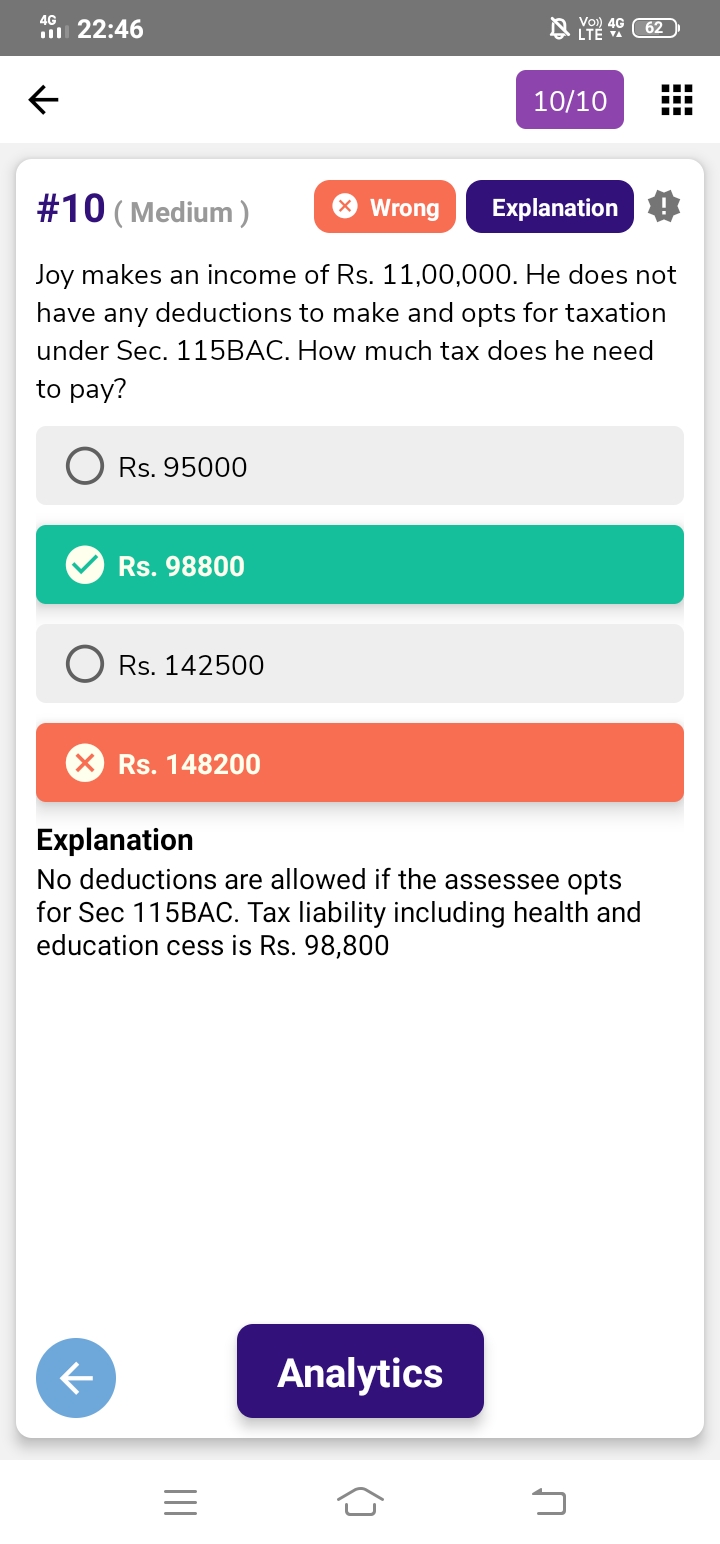The image size is (720, 1544).
Task: Tap the Android recent apps menu icon
Action: pyautogui.click(x=181, y=1501)
